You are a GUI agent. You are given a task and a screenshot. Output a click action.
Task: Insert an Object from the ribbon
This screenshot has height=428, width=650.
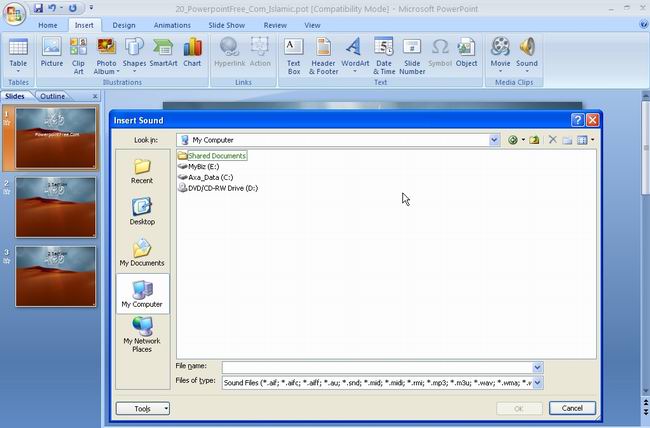click(x=466, y=52)
